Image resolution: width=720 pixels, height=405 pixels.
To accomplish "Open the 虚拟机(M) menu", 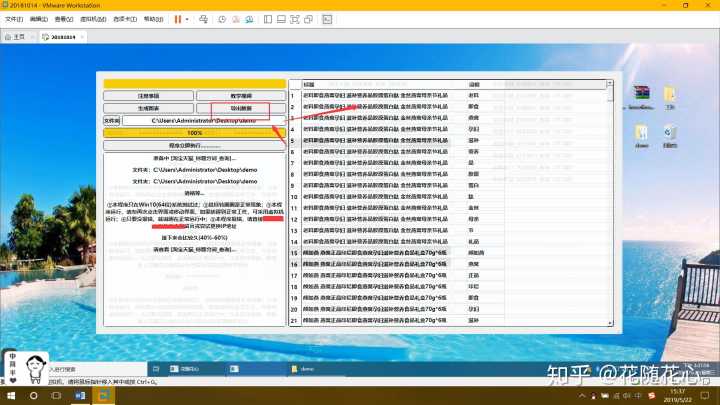I will tap(93, 19).
